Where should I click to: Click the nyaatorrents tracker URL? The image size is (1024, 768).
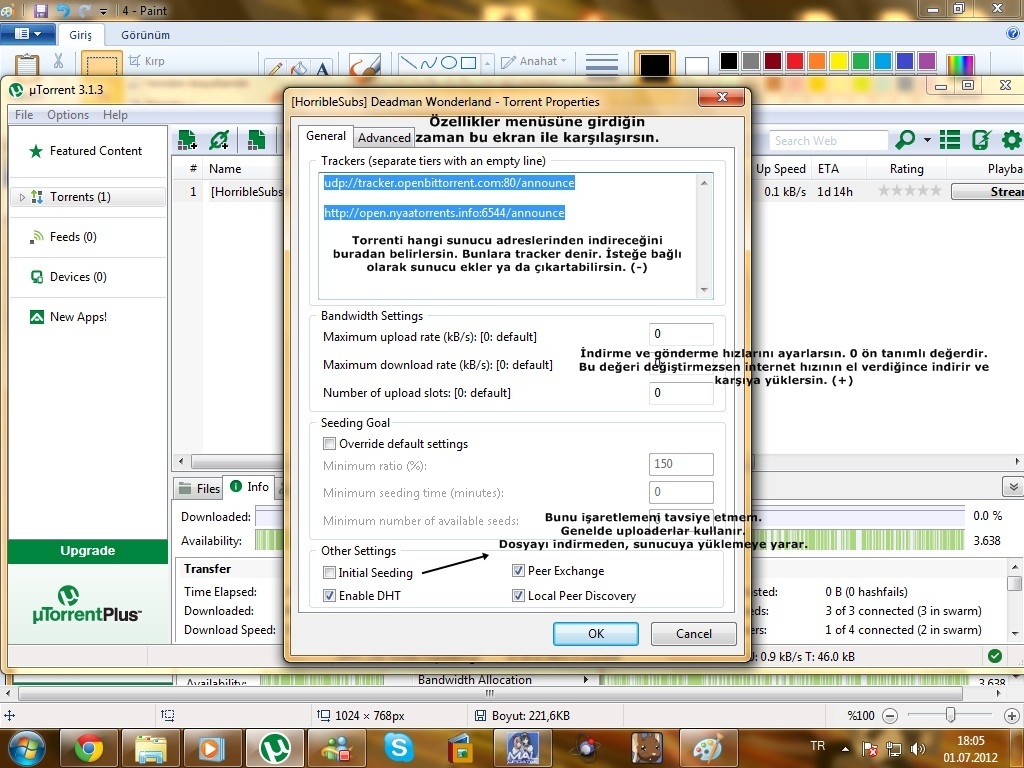coord(444,213)
